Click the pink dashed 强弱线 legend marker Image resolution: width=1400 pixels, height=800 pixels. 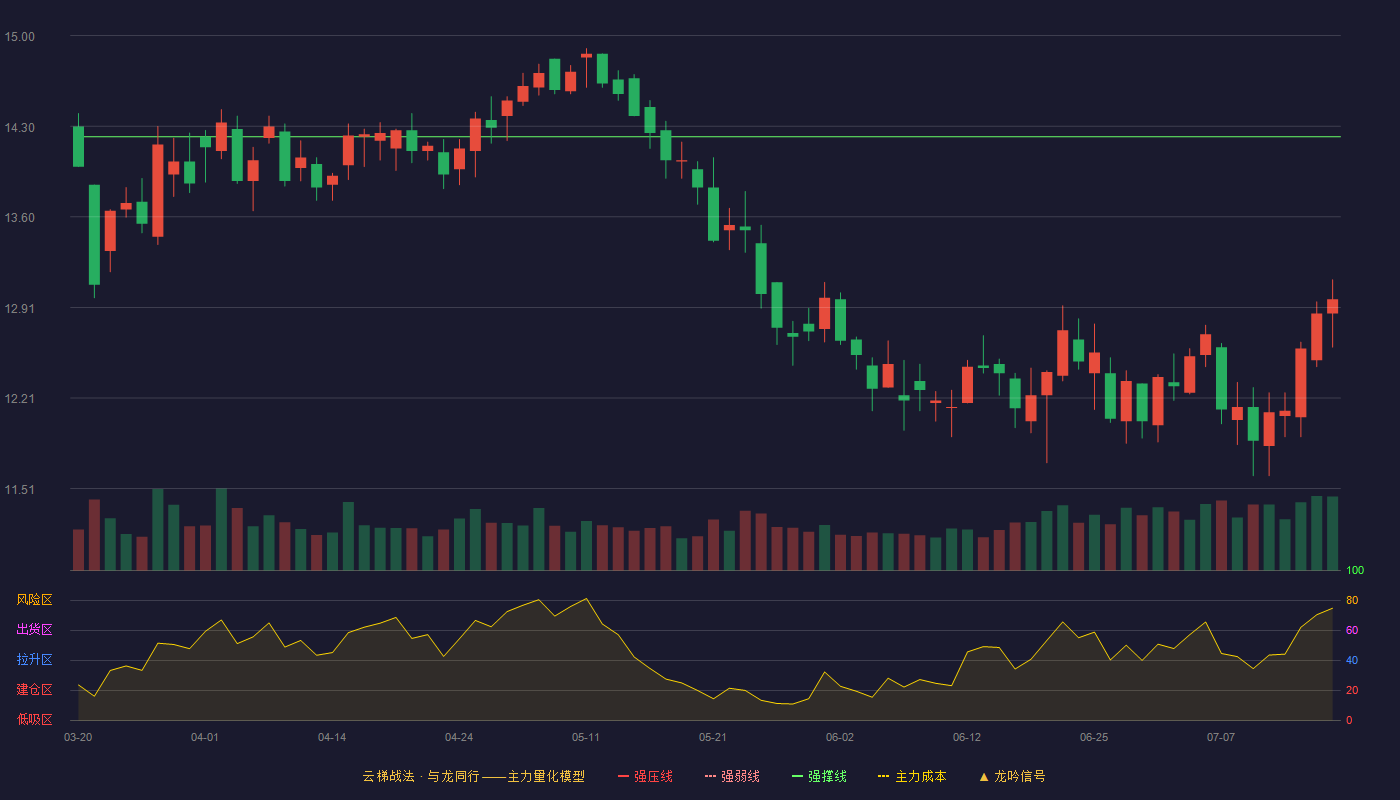[x=711, y=776]
